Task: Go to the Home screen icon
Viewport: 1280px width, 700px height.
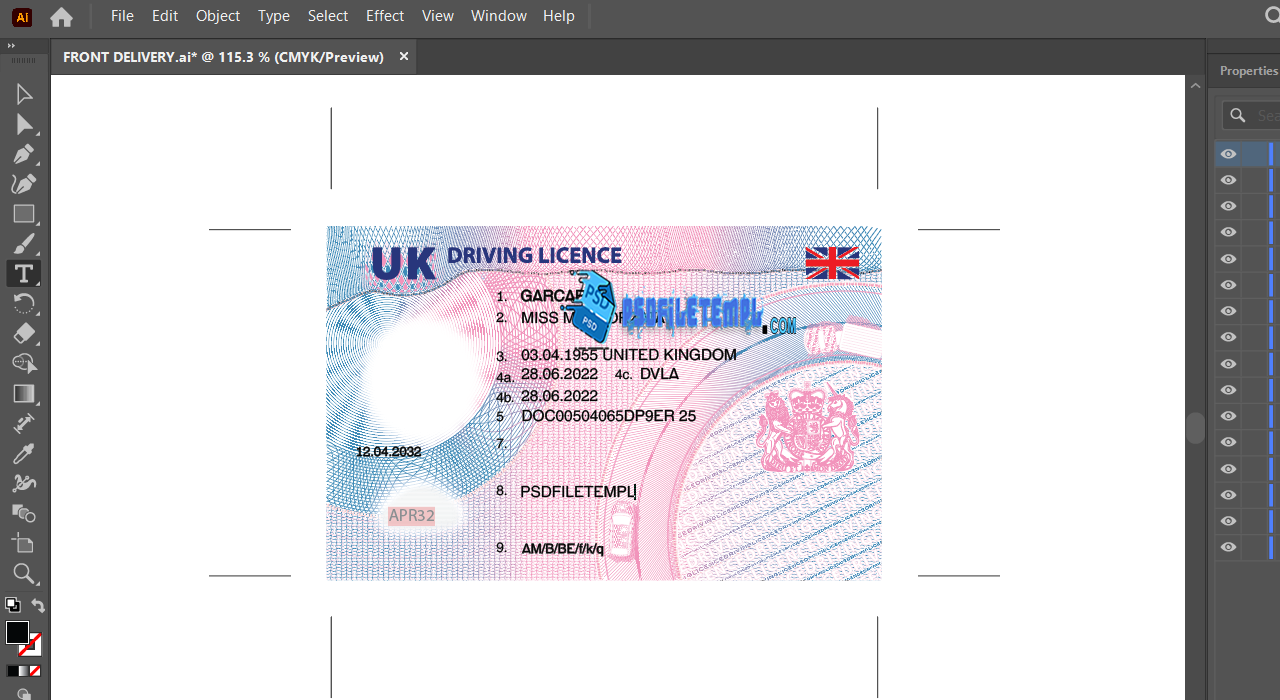Action: coord(61,17)
